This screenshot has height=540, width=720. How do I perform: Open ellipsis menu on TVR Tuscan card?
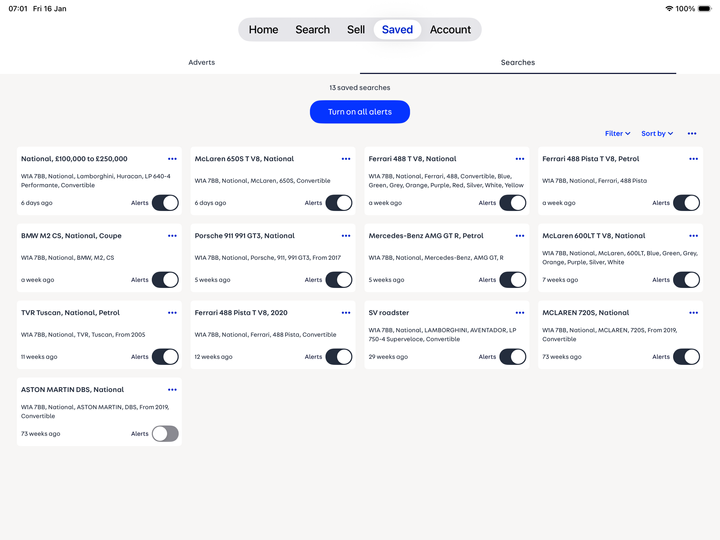tap(172, 313)
